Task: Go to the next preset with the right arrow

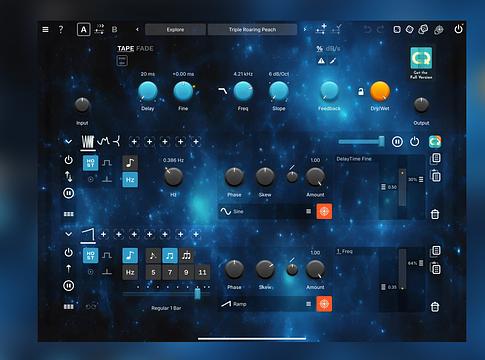Action: coord(305,29)
